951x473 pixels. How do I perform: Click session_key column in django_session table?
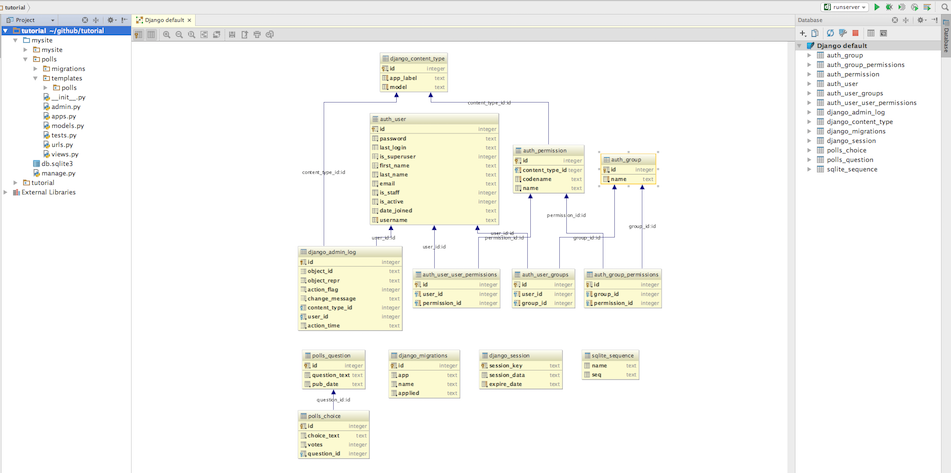tap(521, 366)
